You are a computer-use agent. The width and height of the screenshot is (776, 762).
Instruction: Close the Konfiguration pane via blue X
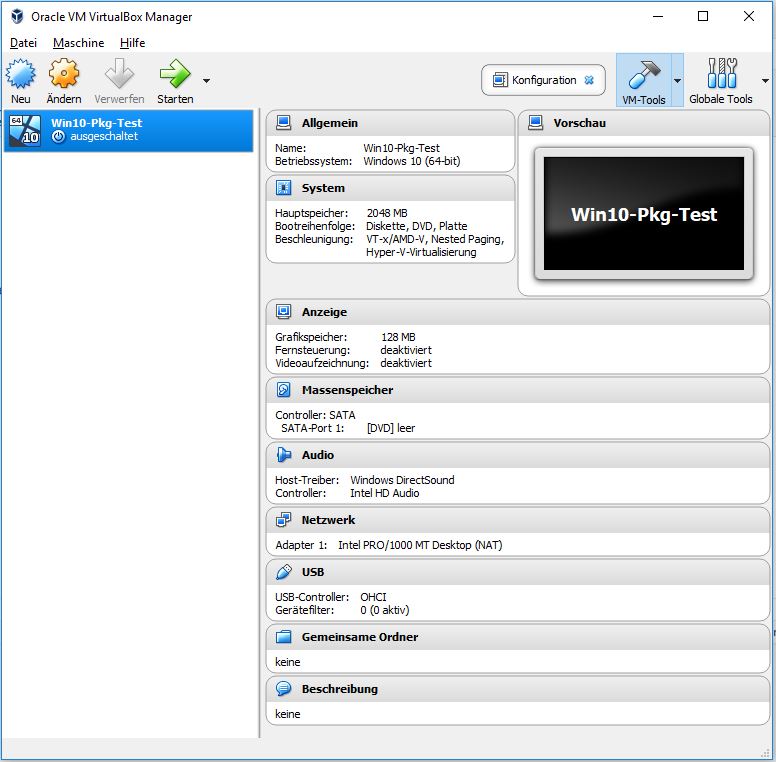click(589, 80)
